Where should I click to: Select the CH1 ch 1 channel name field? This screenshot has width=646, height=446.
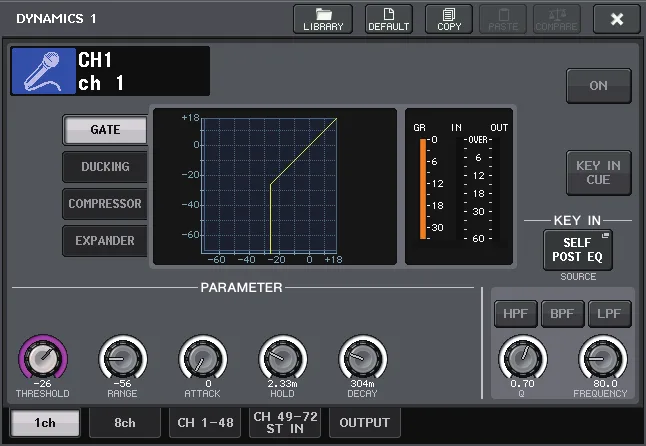coord(143,71)
